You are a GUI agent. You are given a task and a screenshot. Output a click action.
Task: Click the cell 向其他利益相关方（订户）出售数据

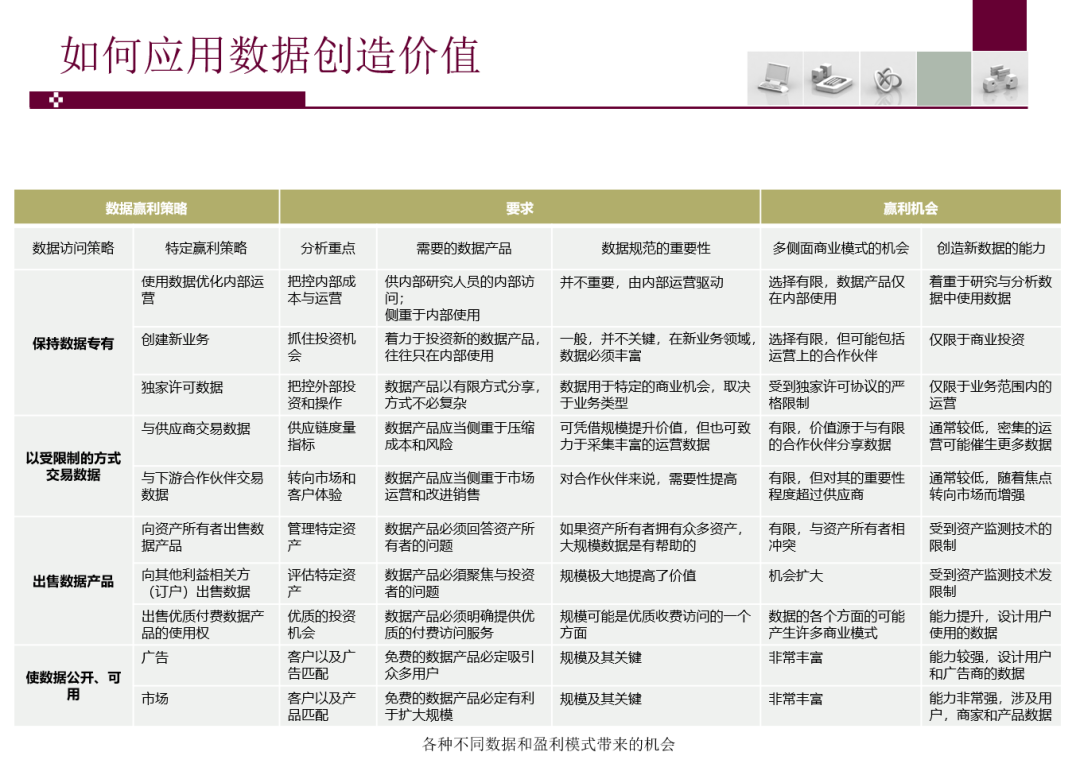(206, 583)
